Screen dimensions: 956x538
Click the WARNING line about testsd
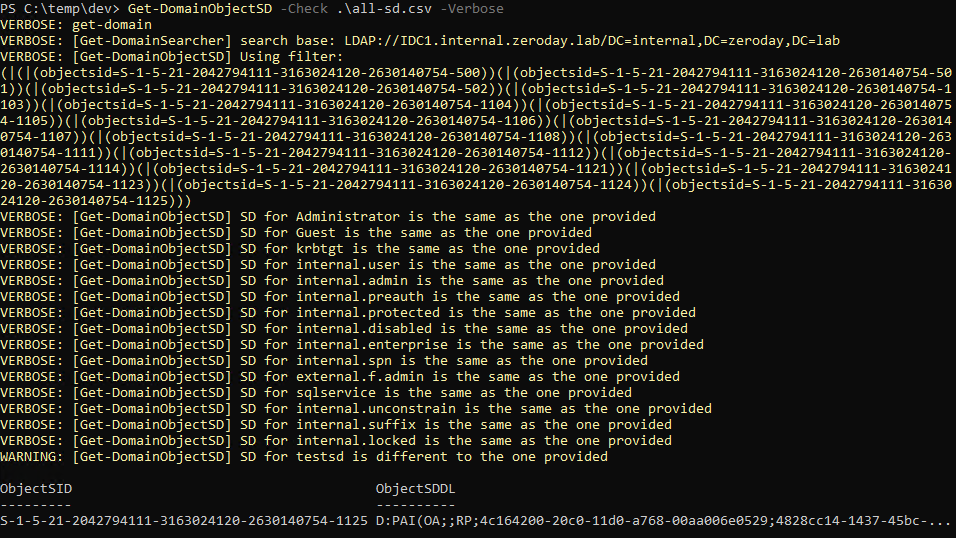(x=304, y=456)
